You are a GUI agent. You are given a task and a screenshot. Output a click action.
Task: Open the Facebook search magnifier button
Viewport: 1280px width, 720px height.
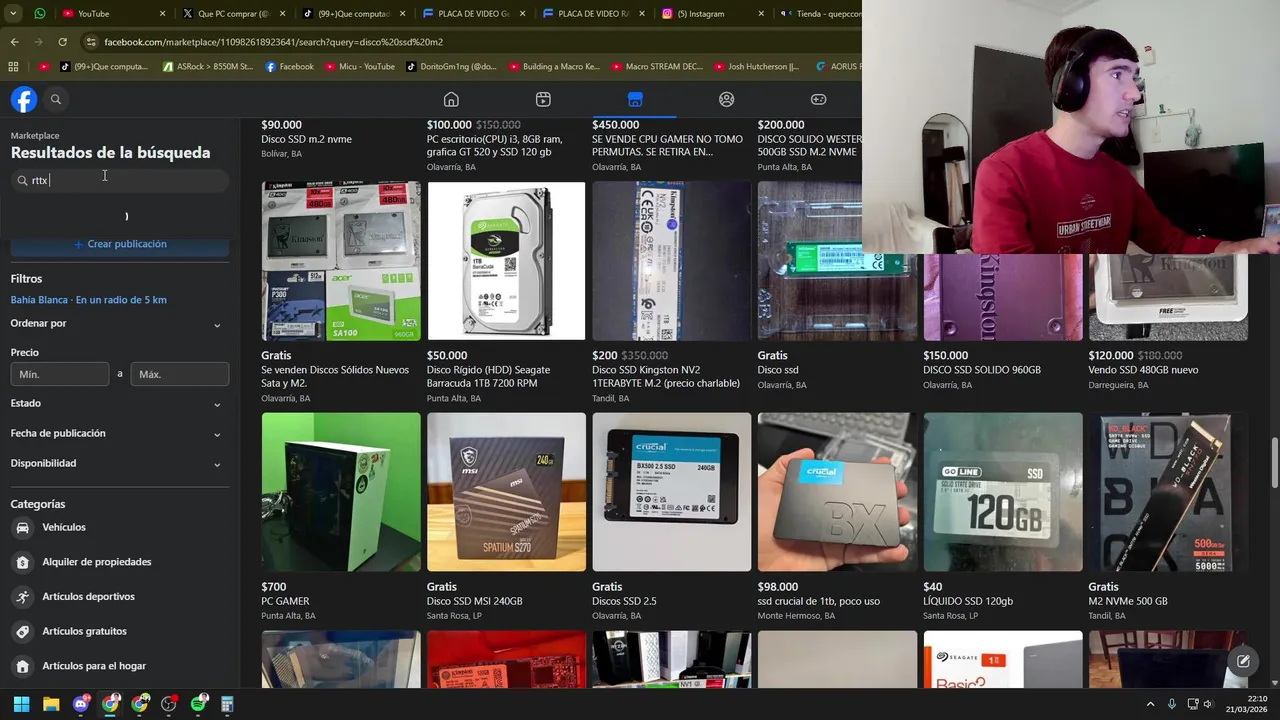click(56, 99)
